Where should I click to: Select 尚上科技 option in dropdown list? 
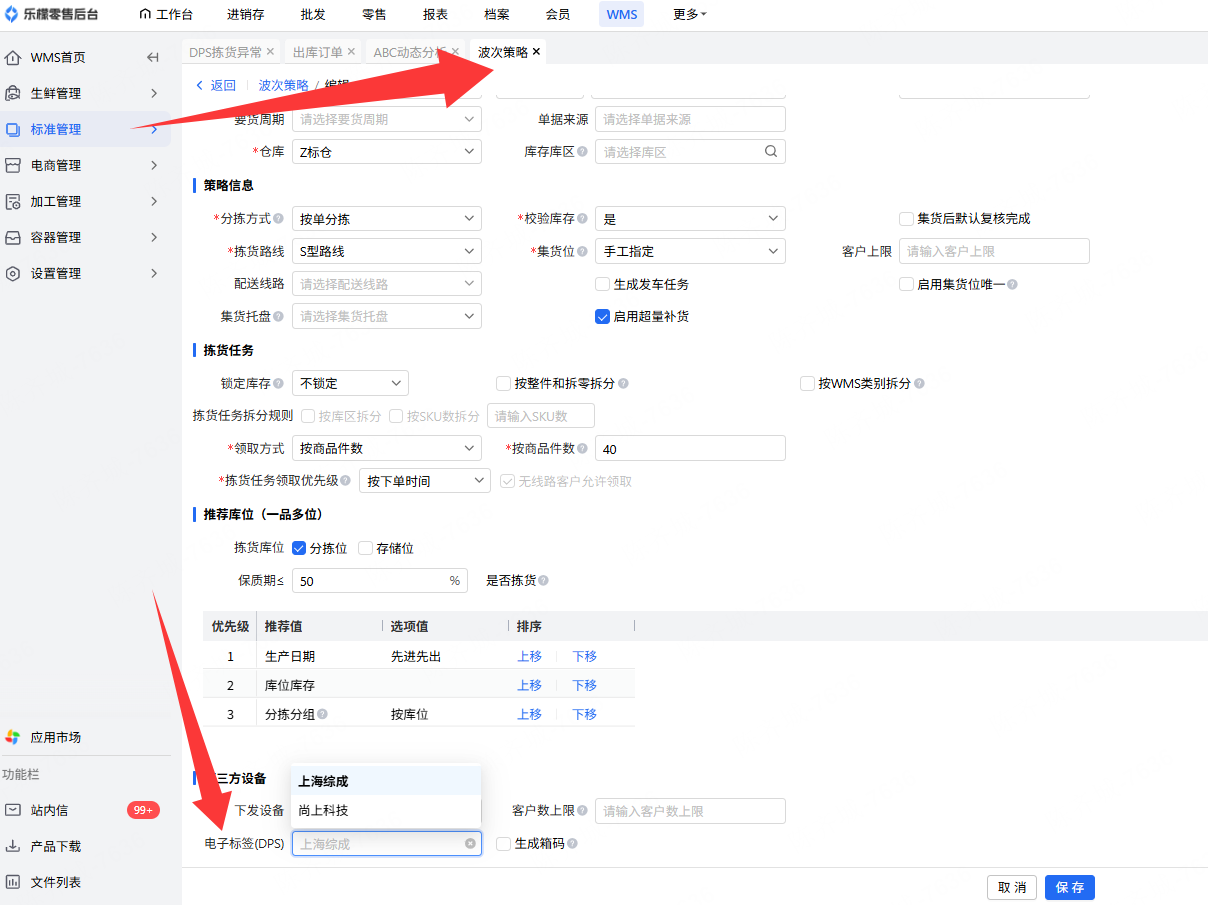386,810
